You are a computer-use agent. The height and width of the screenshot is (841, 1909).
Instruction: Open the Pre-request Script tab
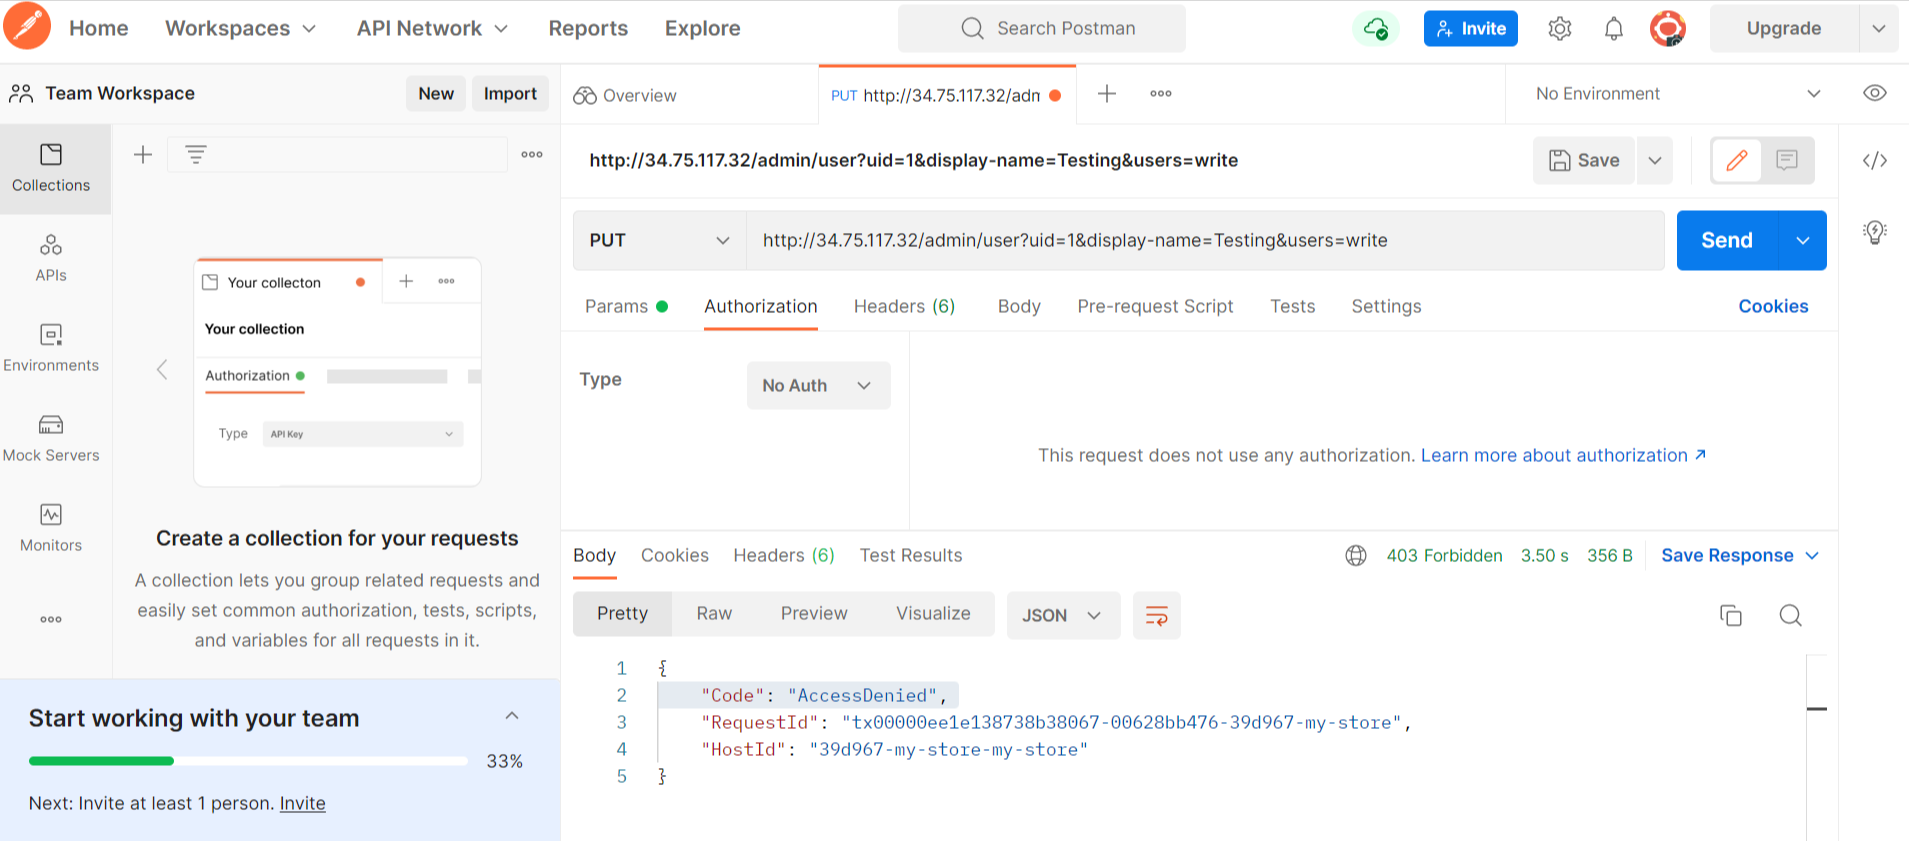pos(1155,306)
